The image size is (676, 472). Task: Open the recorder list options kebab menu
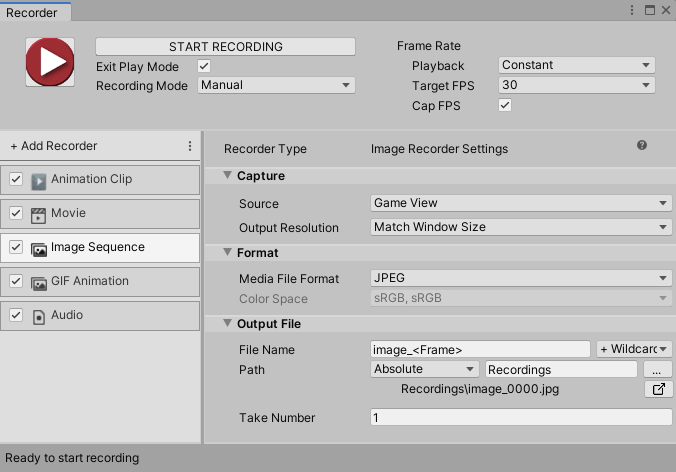(x=190, y=146)
